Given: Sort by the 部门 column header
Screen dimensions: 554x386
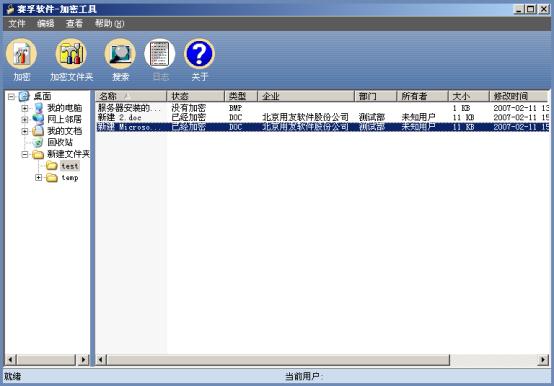Looking at the screenshot, I should click(376, 96).
